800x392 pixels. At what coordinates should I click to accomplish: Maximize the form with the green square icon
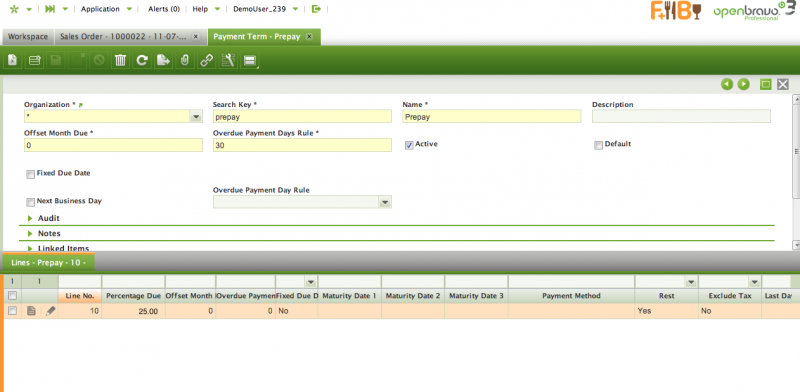(x=766, y=84)
